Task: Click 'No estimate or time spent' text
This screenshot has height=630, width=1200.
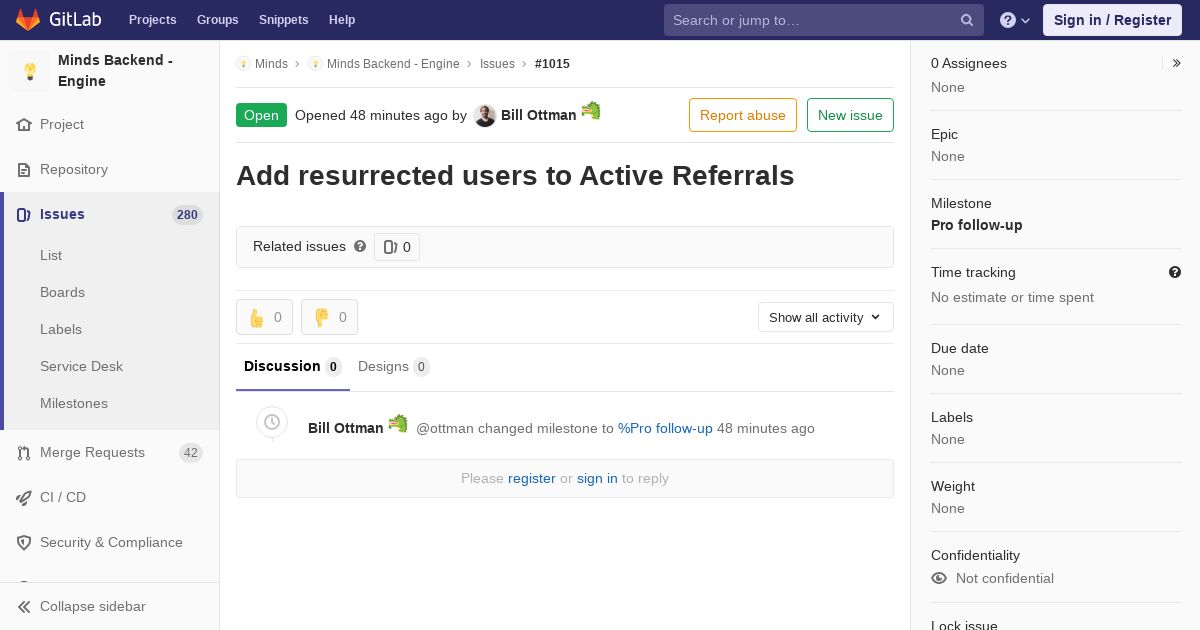Action: (1012, 297)
